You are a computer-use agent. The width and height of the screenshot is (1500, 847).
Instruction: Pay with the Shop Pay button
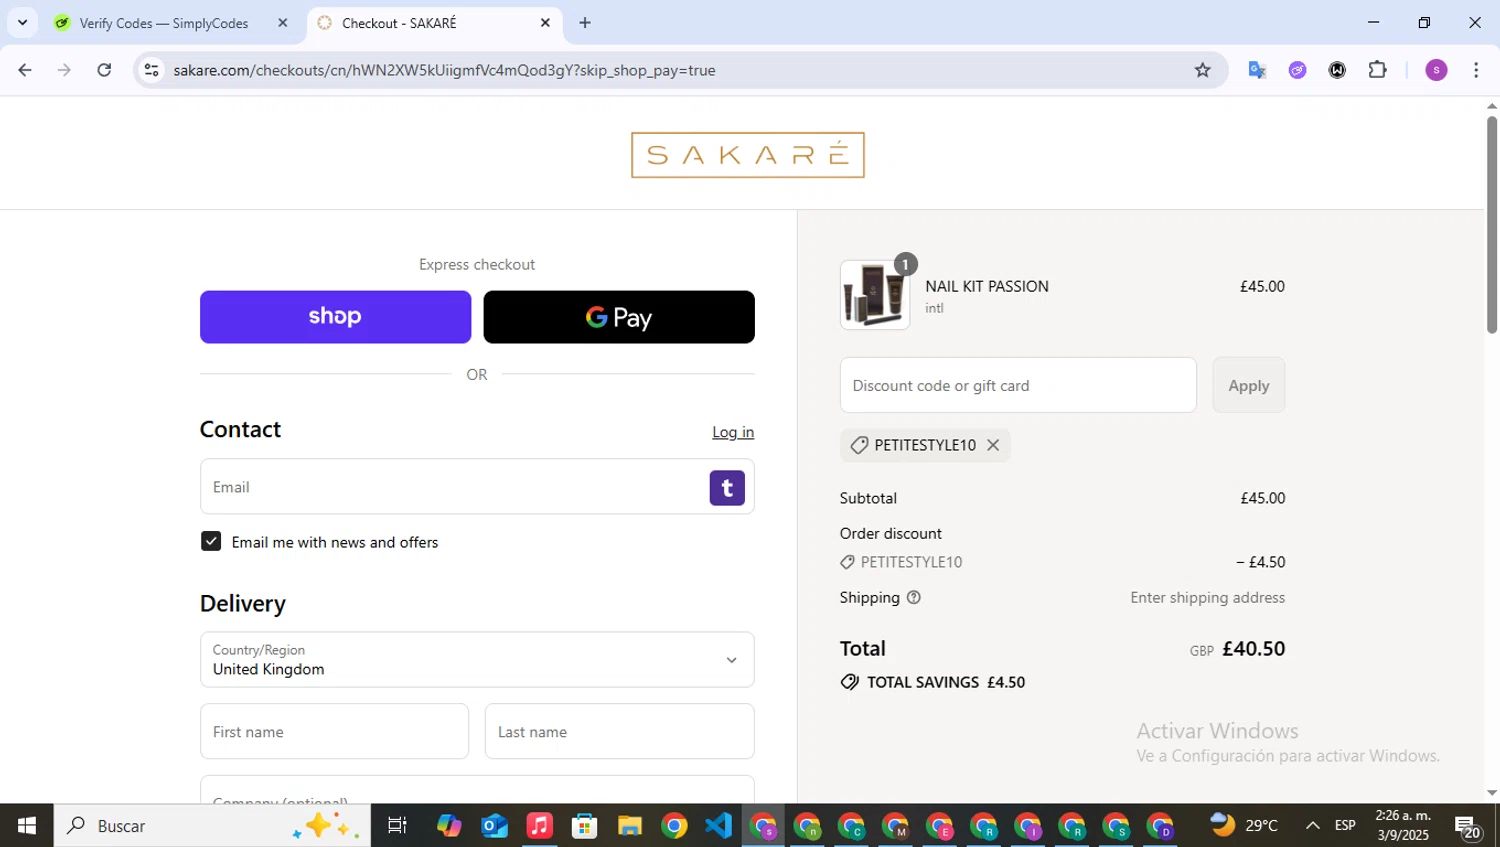(x=335, y=317)
